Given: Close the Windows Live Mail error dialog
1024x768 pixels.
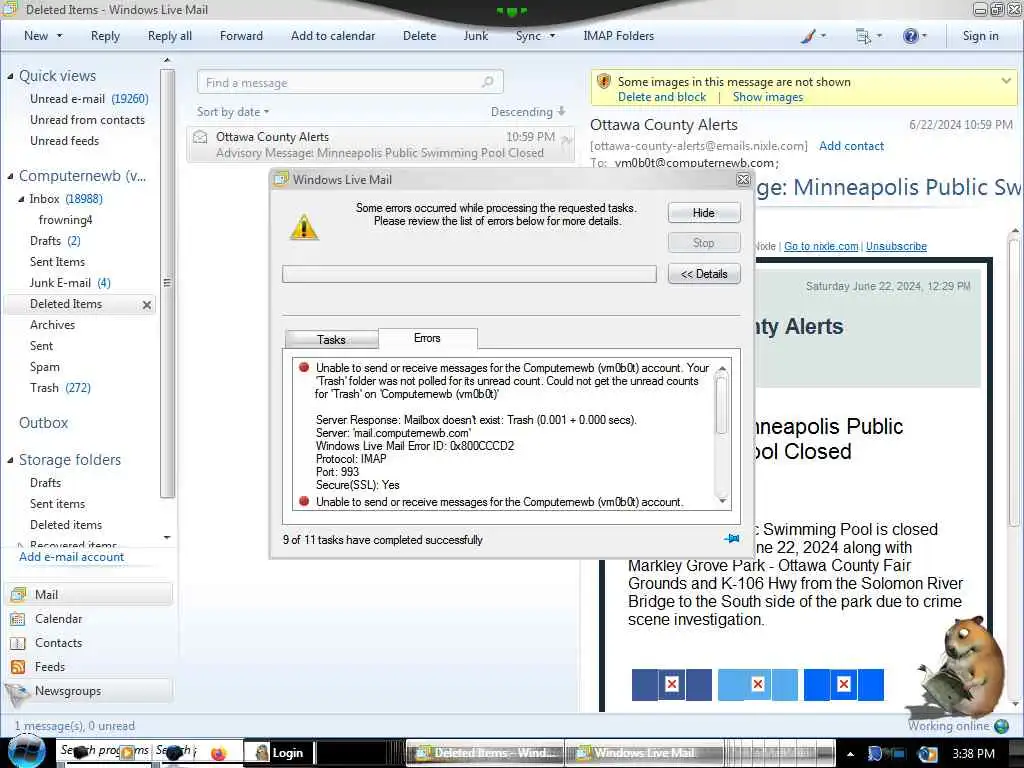Looking at the screenshot, I should point(743,180).
